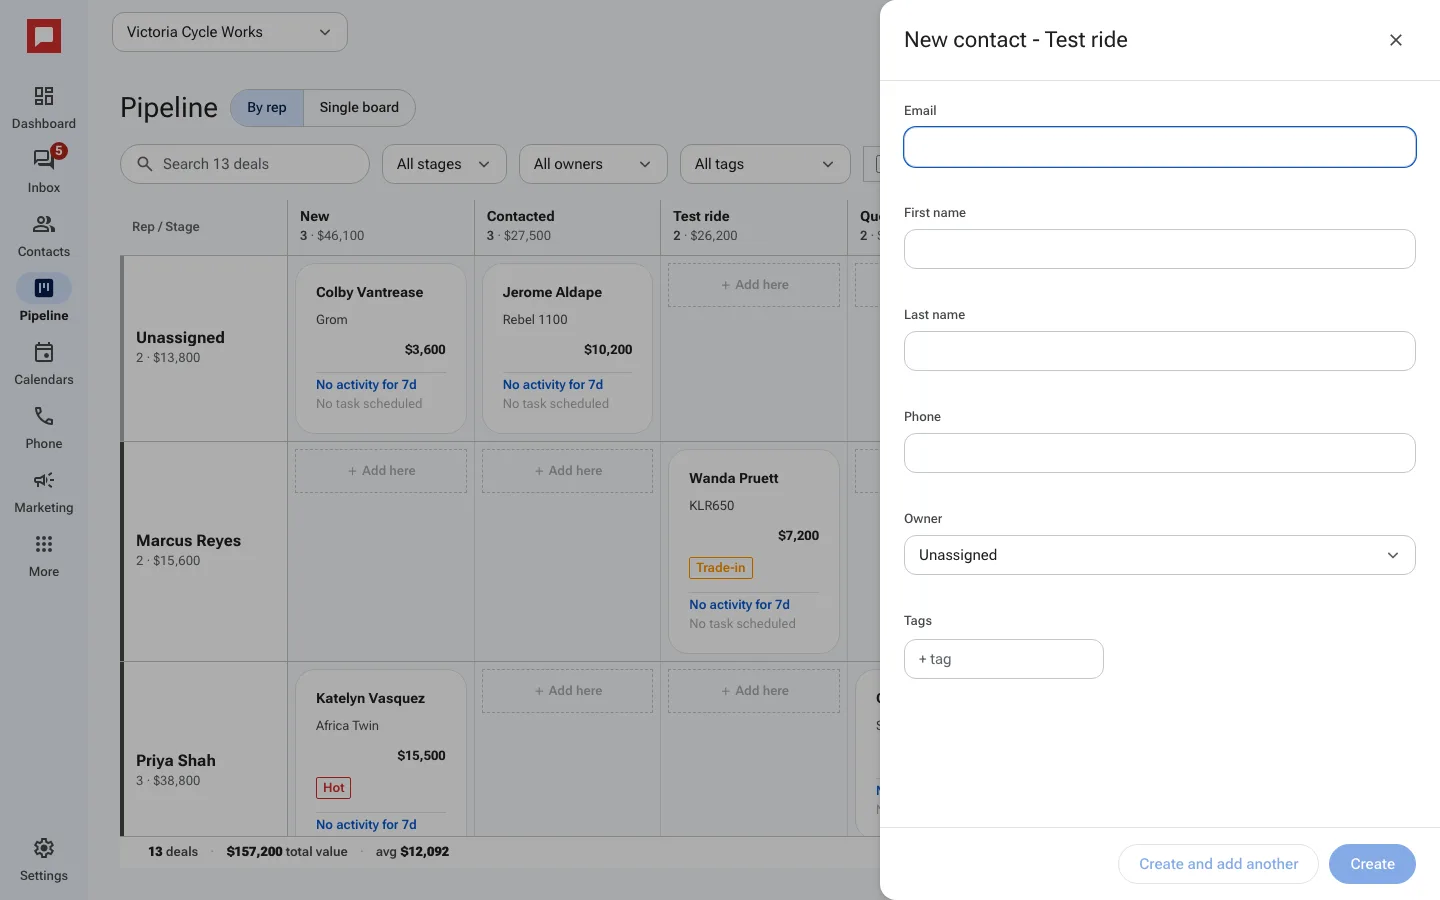Switch to Single board view
This screenshot has height=900, width=1440.
point(359,108)
